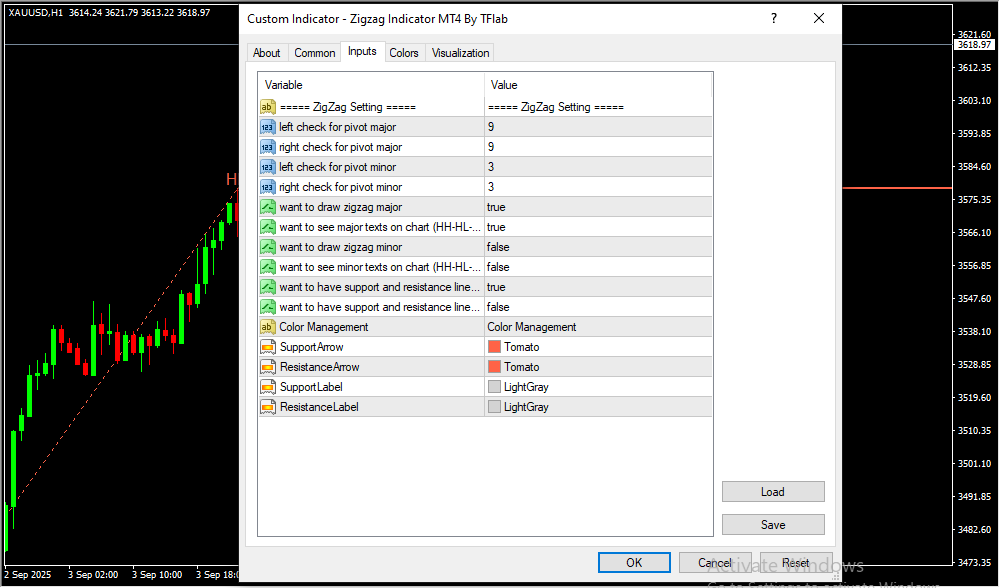Open the ResistanceArrow Tomato color dropdown

597,367
